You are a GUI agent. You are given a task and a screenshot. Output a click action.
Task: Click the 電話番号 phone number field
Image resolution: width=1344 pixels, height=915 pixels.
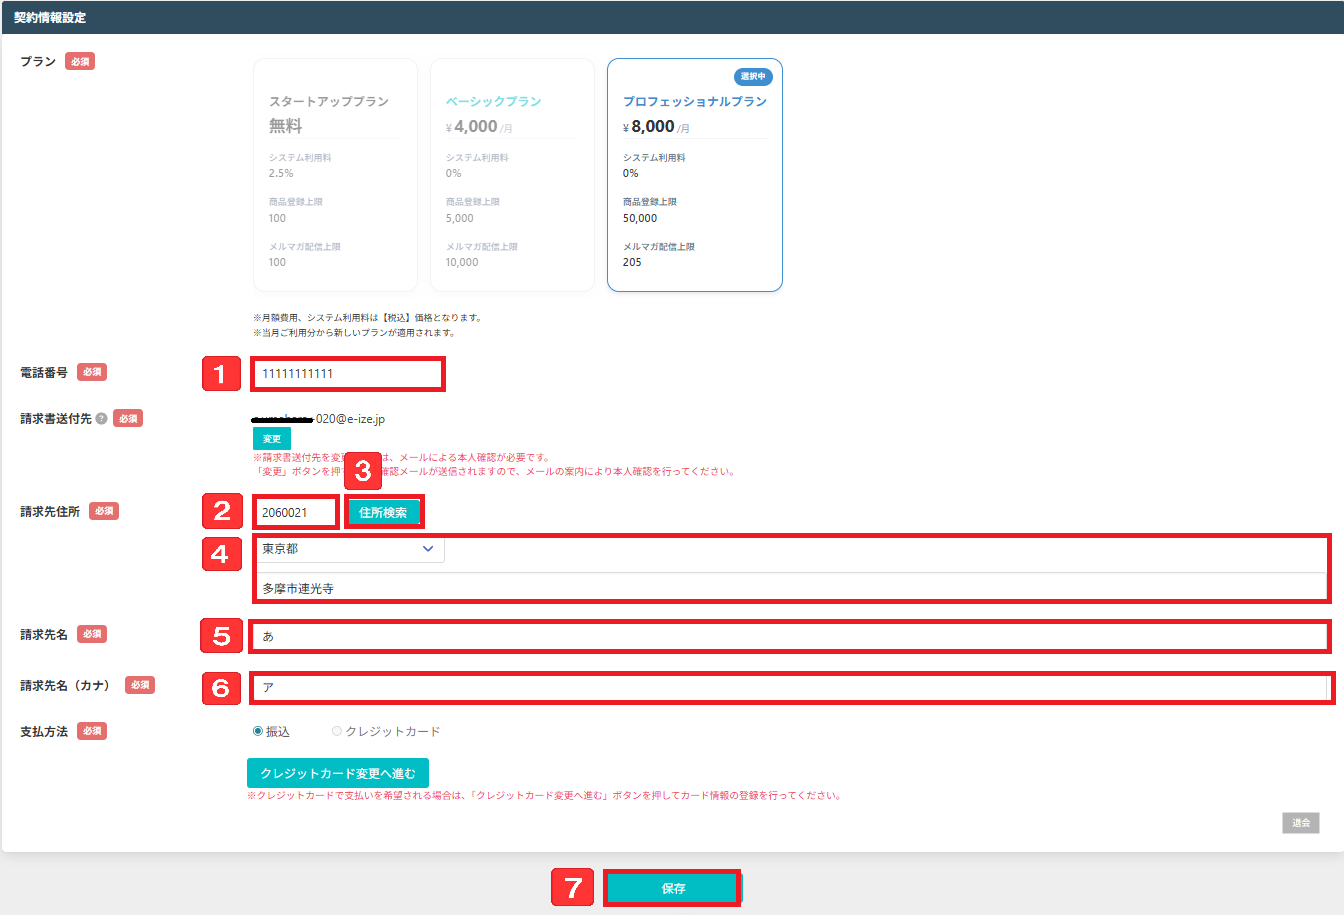[345, 374]
